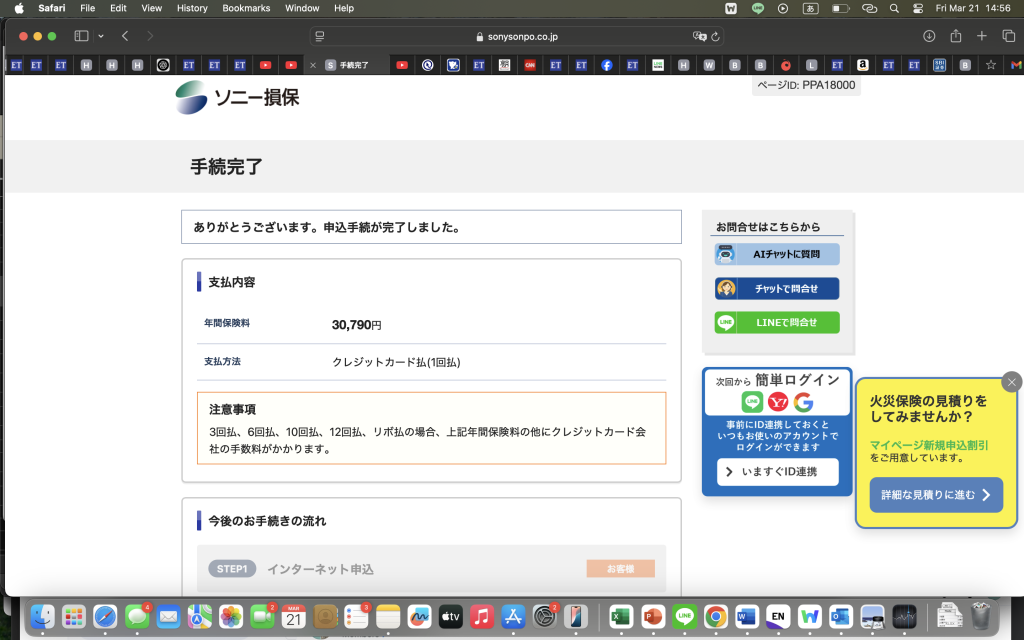Click the いますぐID連携 link
The width and height of the screenshot is (1024, 640).
click(777, 472)
